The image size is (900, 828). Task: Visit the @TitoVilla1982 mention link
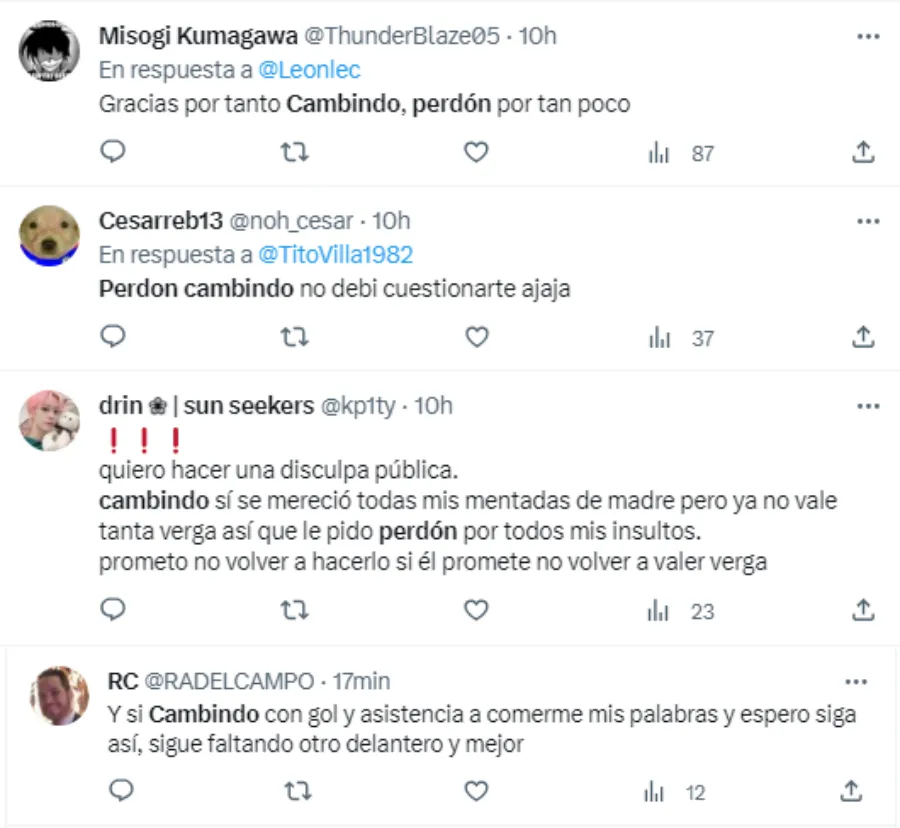coord(336,255)
